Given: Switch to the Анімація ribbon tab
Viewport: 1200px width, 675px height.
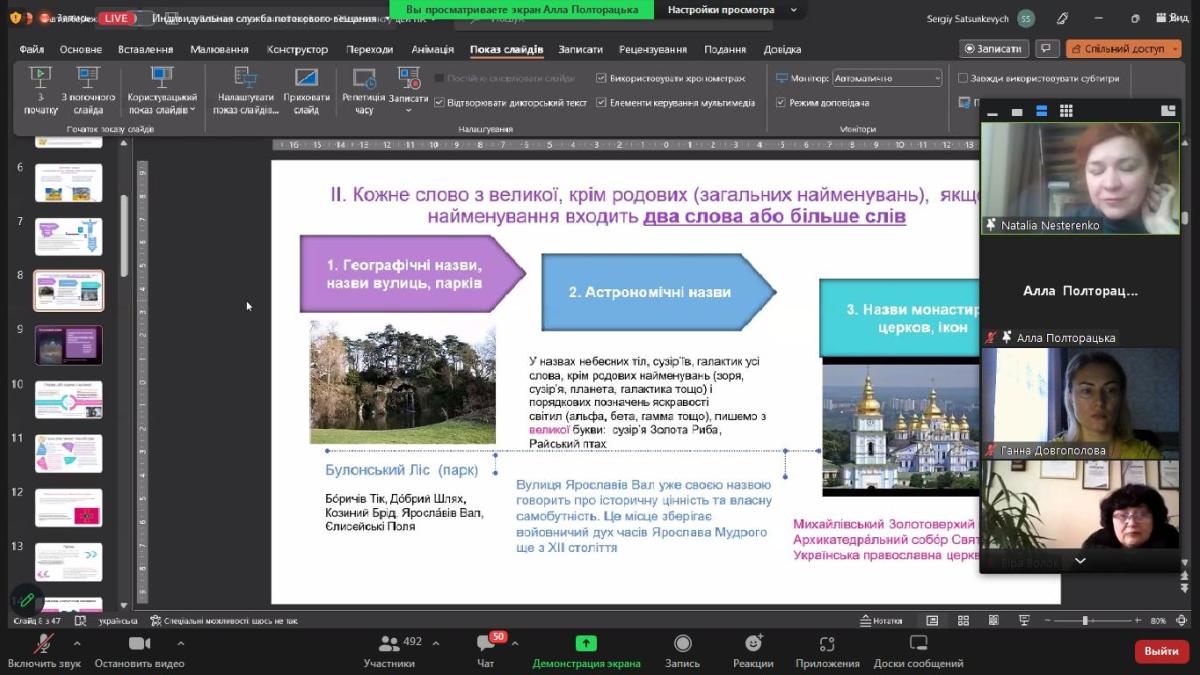Looking at the screenshot, I should (432, 49).
